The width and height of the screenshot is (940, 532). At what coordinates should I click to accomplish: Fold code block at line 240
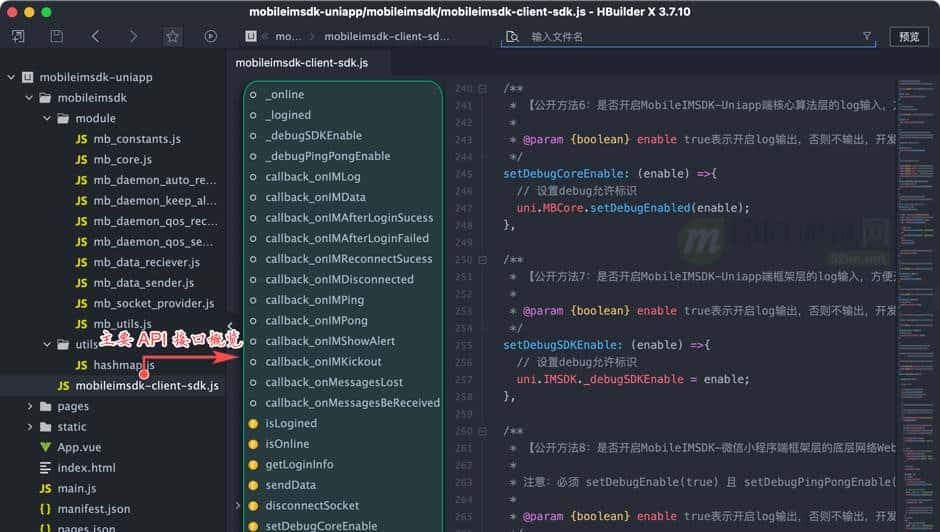[483, 88]
